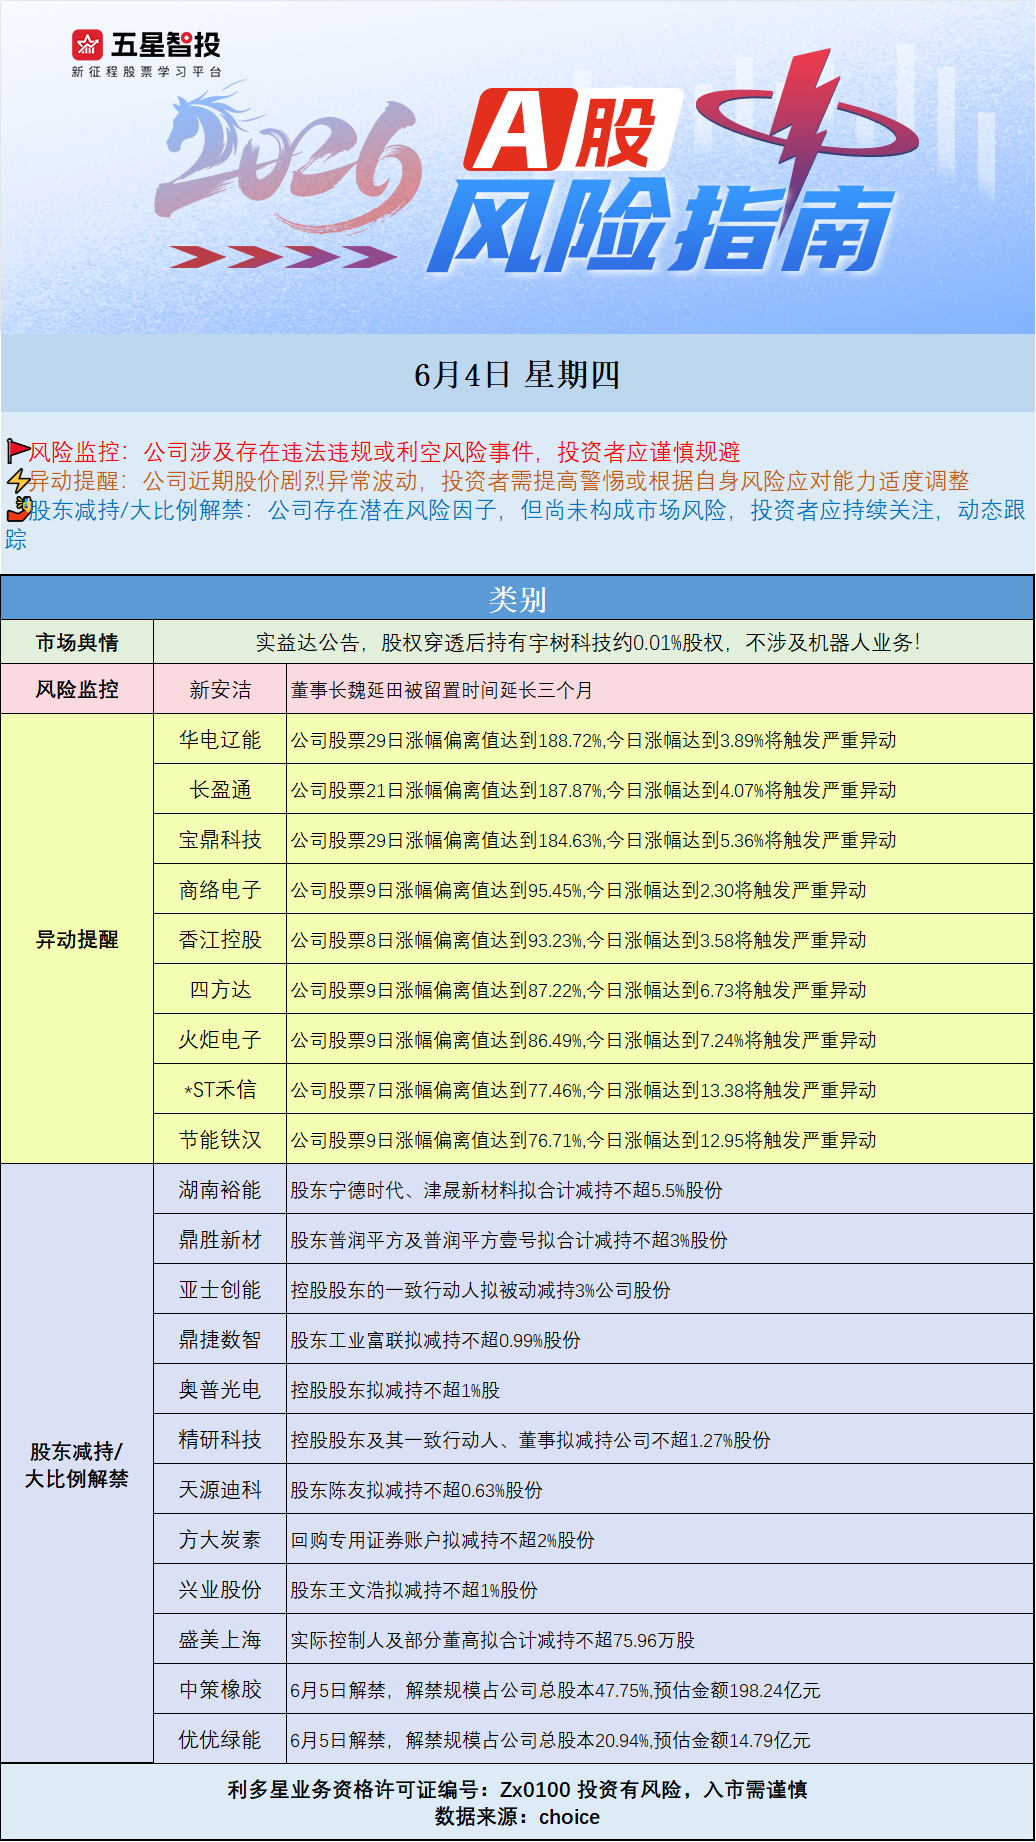Click 股东普润平方 reduction description
This screenshot has width=1036, height=1842.
tap(509, 1240)
